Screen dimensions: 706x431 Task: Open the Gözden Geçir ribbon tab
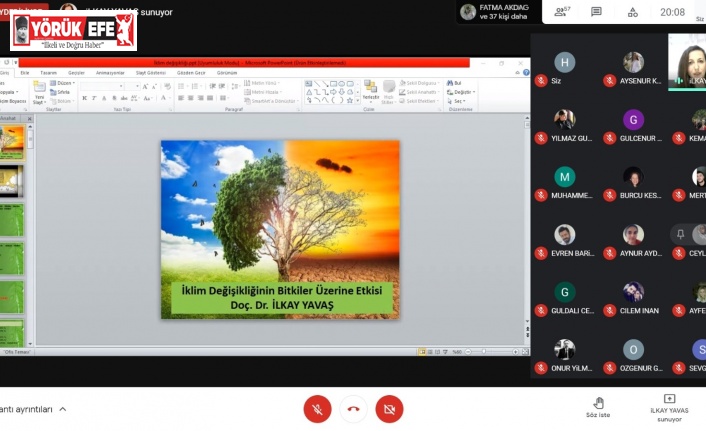tap(191, 73)
